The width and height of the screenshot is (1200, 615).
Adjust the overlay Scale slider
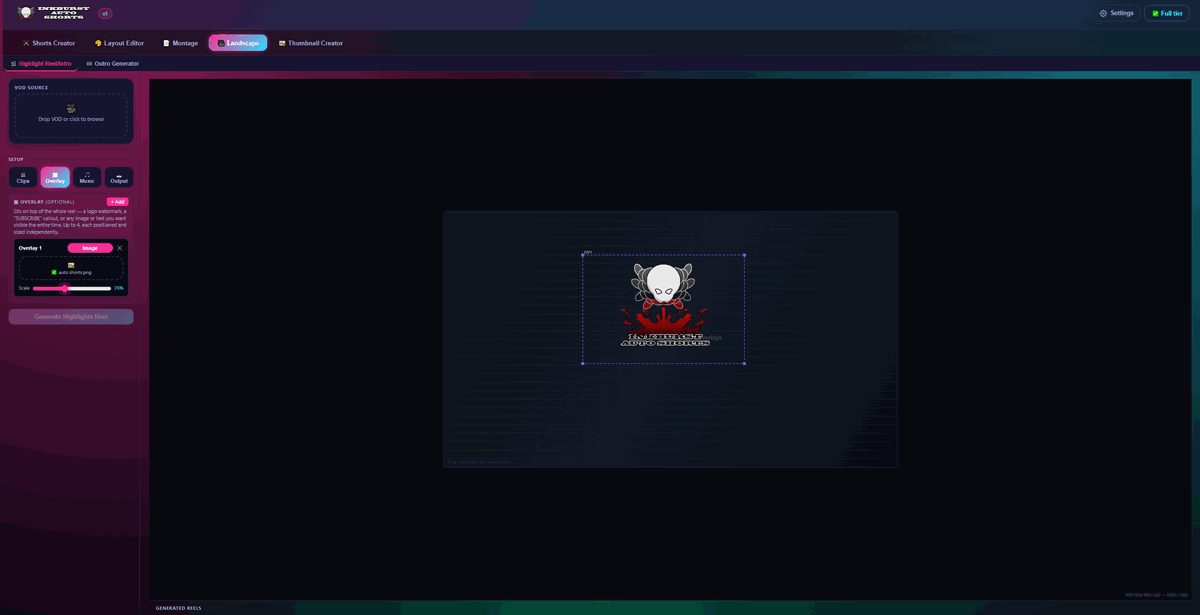(71, 288)
